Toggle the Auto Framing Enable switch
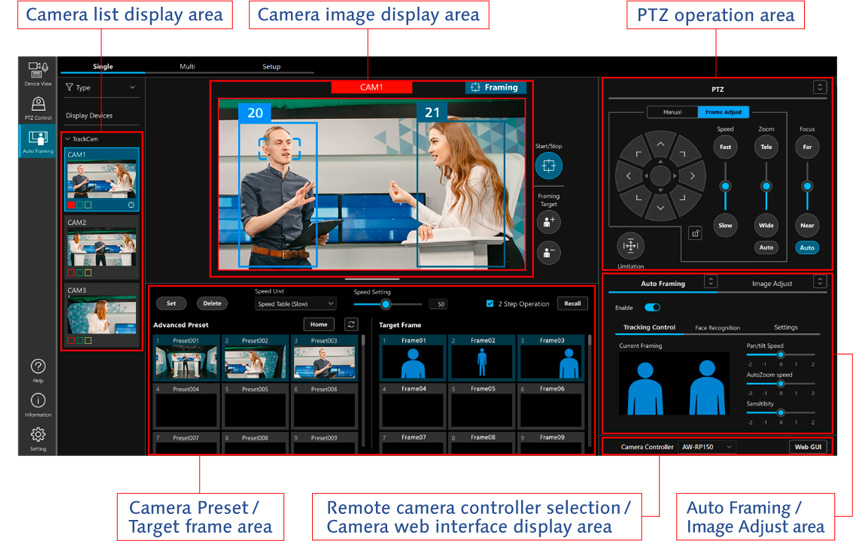 coord(652,307)
